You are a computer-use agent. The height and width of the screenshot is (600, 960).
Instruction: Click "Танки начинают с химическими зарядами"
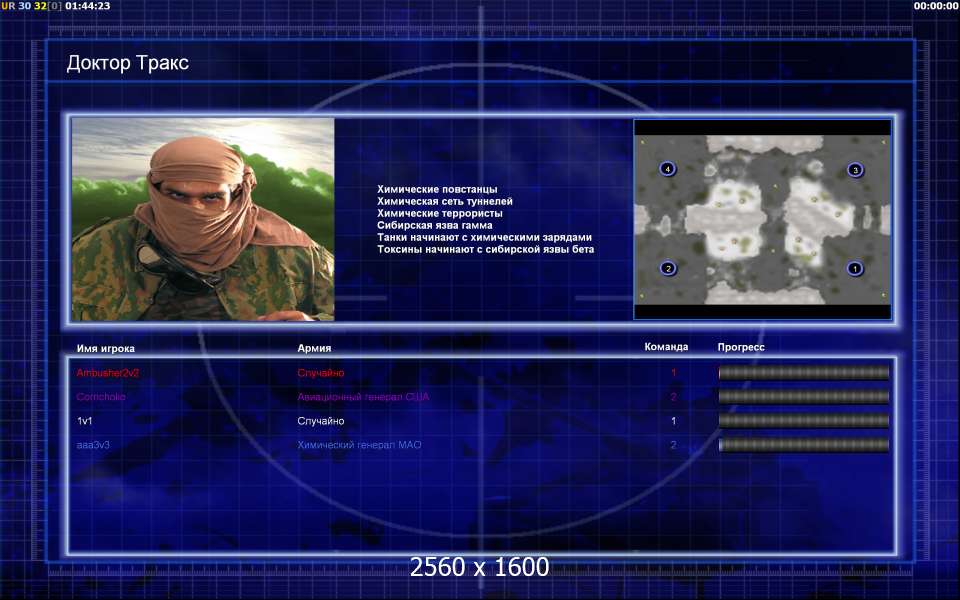[x=484, y=237]
